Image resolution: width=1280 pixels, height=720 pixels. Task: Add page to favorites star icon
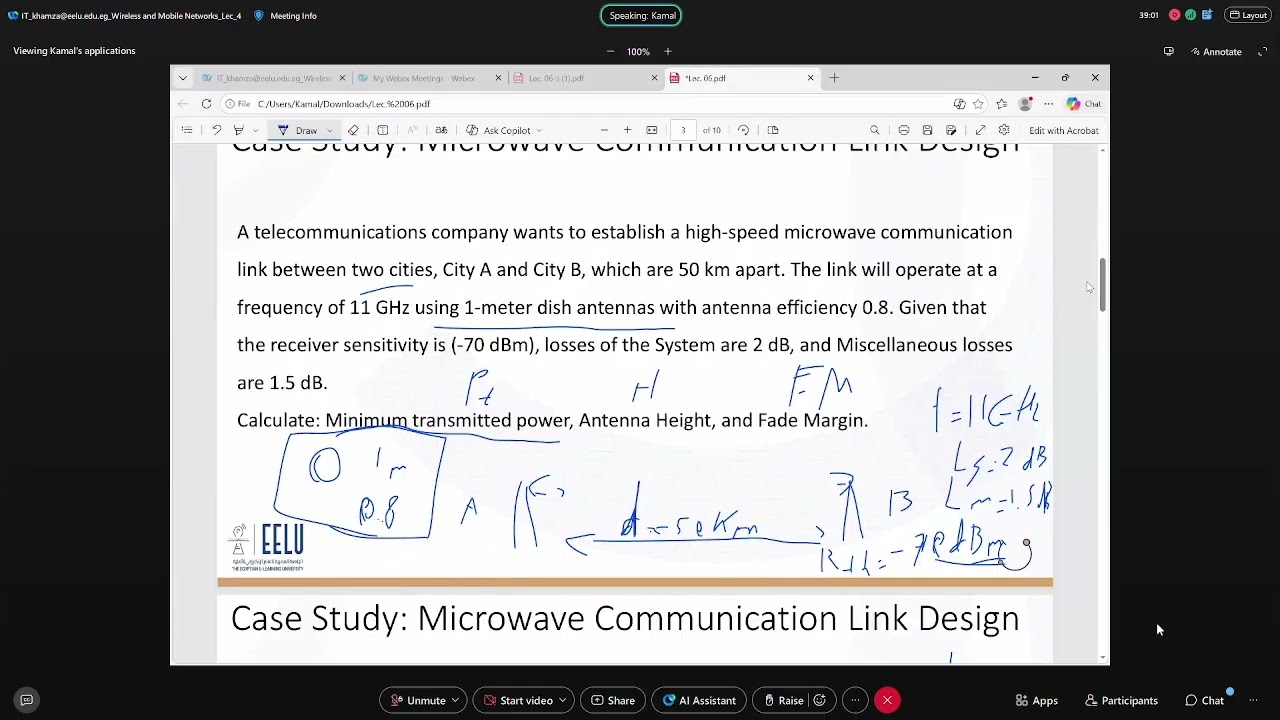978,104
